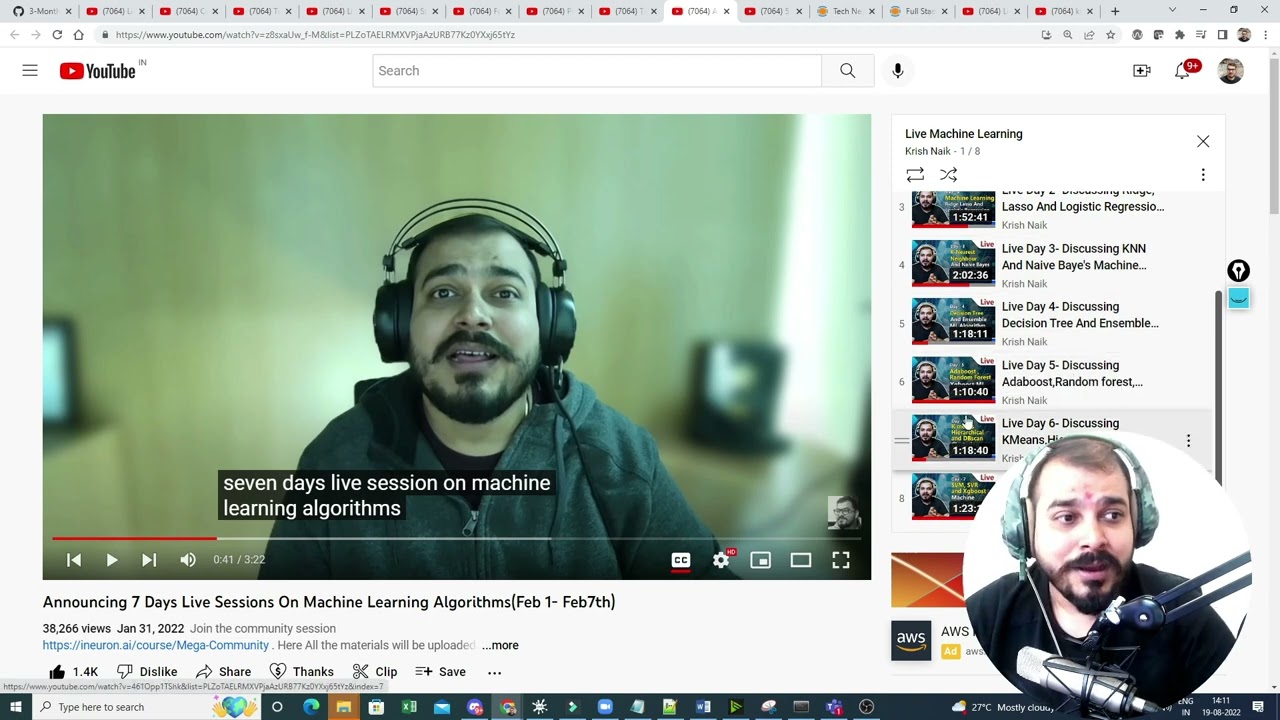Play the paused video
The height and width of the screenshot is (720, 1280).
(x=111, y=560)
